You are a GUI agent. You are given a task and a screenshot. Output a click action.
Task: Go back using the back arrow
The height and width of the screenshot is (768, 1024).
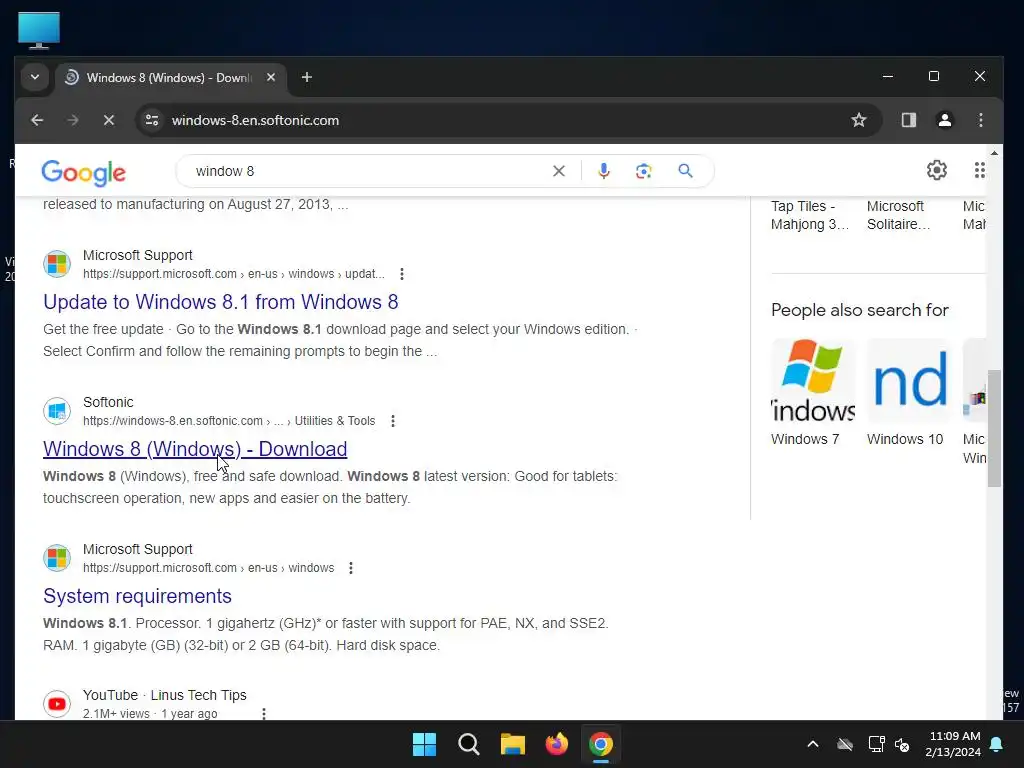point(37,120)
